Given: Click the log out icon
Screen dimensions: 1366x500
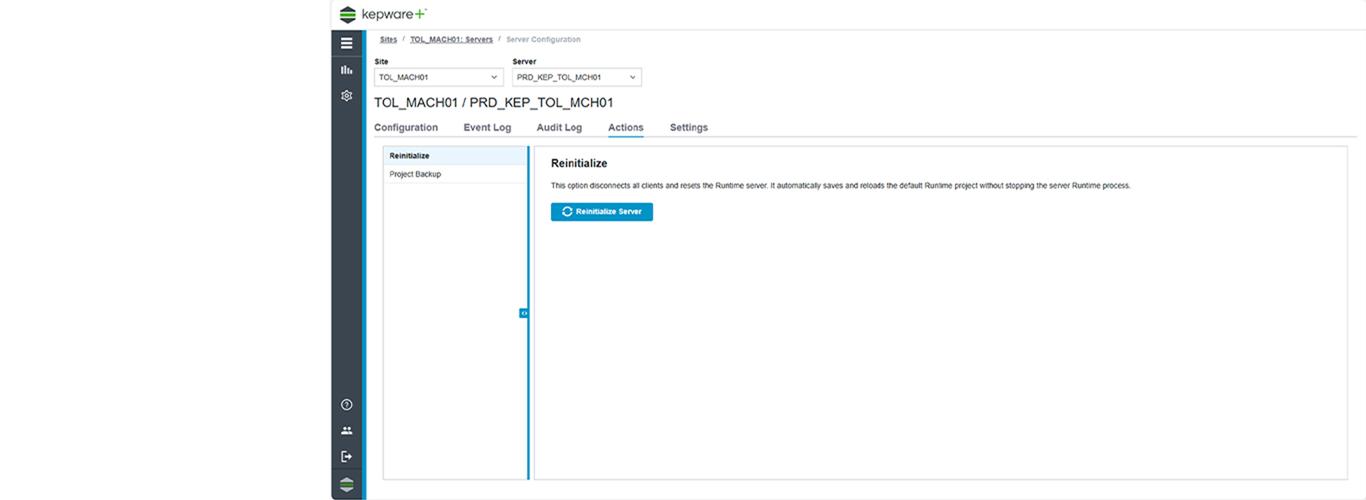Looking at the screenshot, I should (346, 457).
